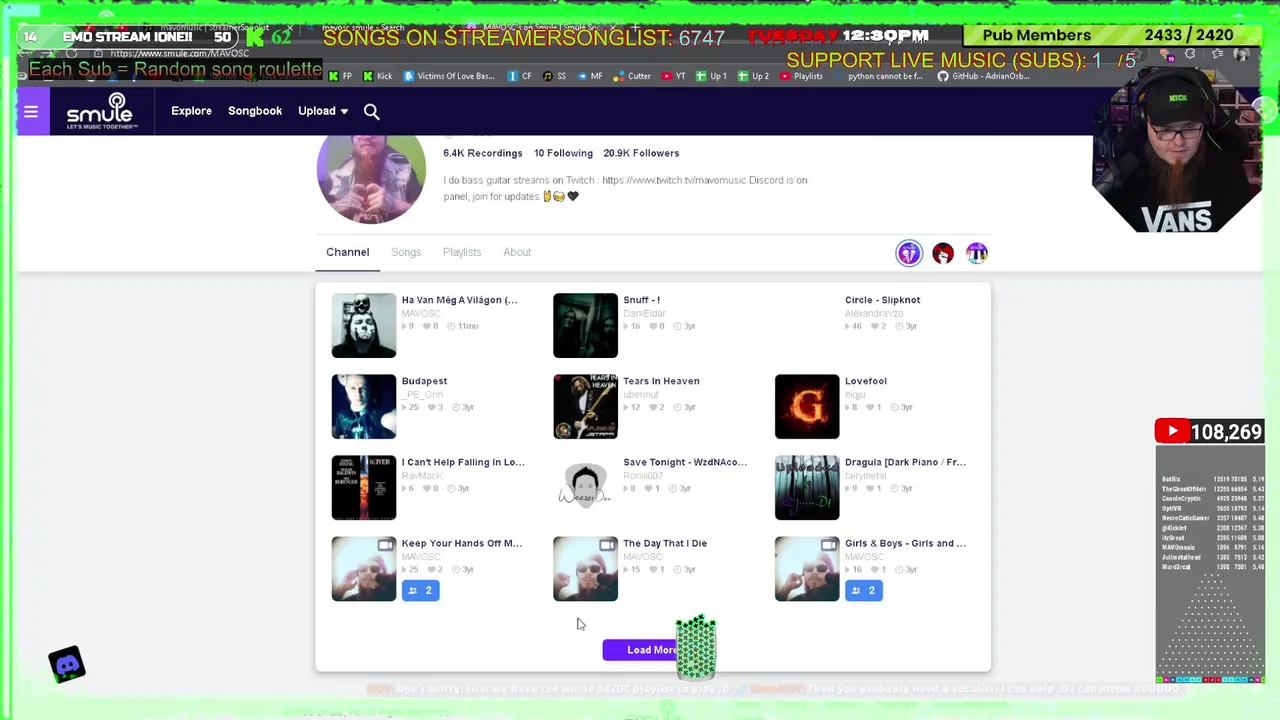Open the FP bookmark
The width and height of the screenshot is (1280, 720).
pyautogui.click(x=341, y=76)
